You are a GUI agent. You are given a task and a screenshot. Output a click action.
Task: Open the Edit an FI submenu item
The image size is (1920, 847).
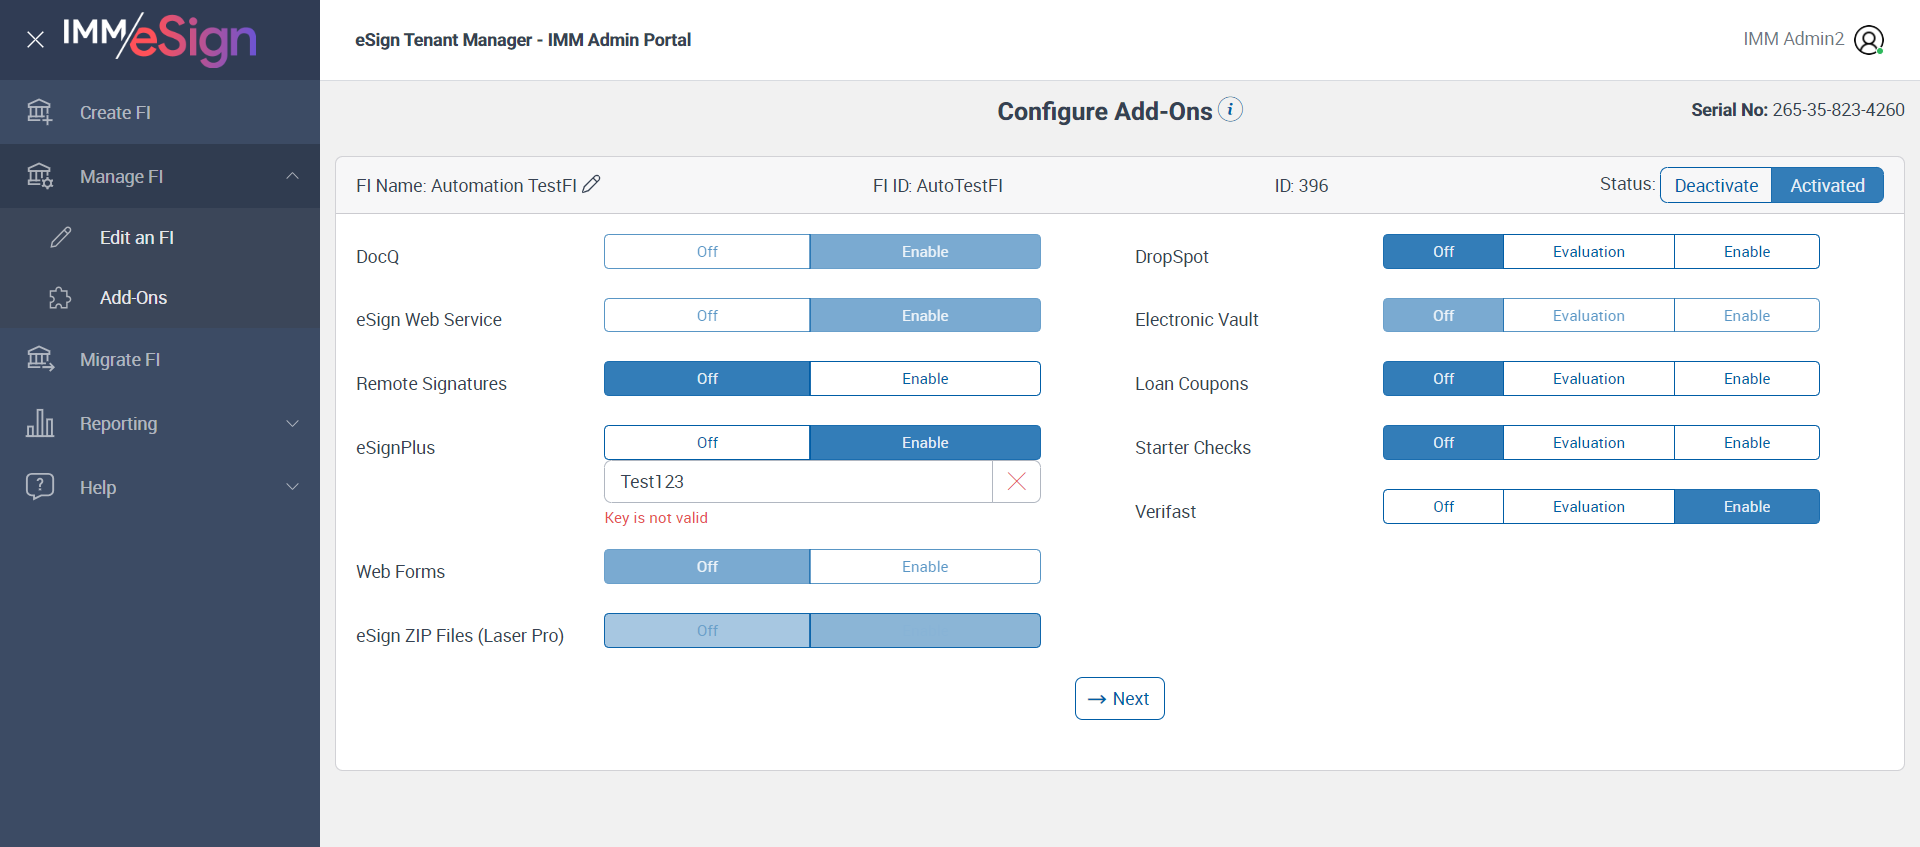click(137, 238)
